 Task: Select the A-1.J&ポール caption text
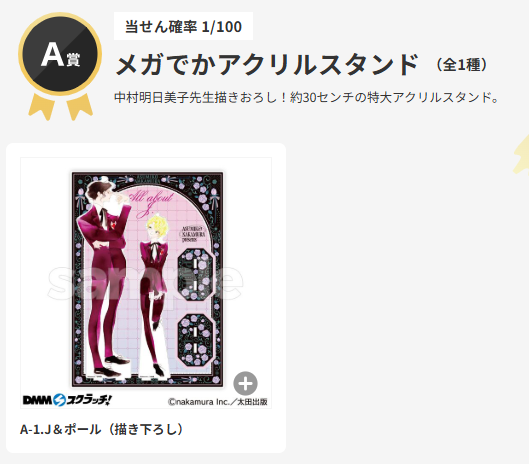click(101, 430)
